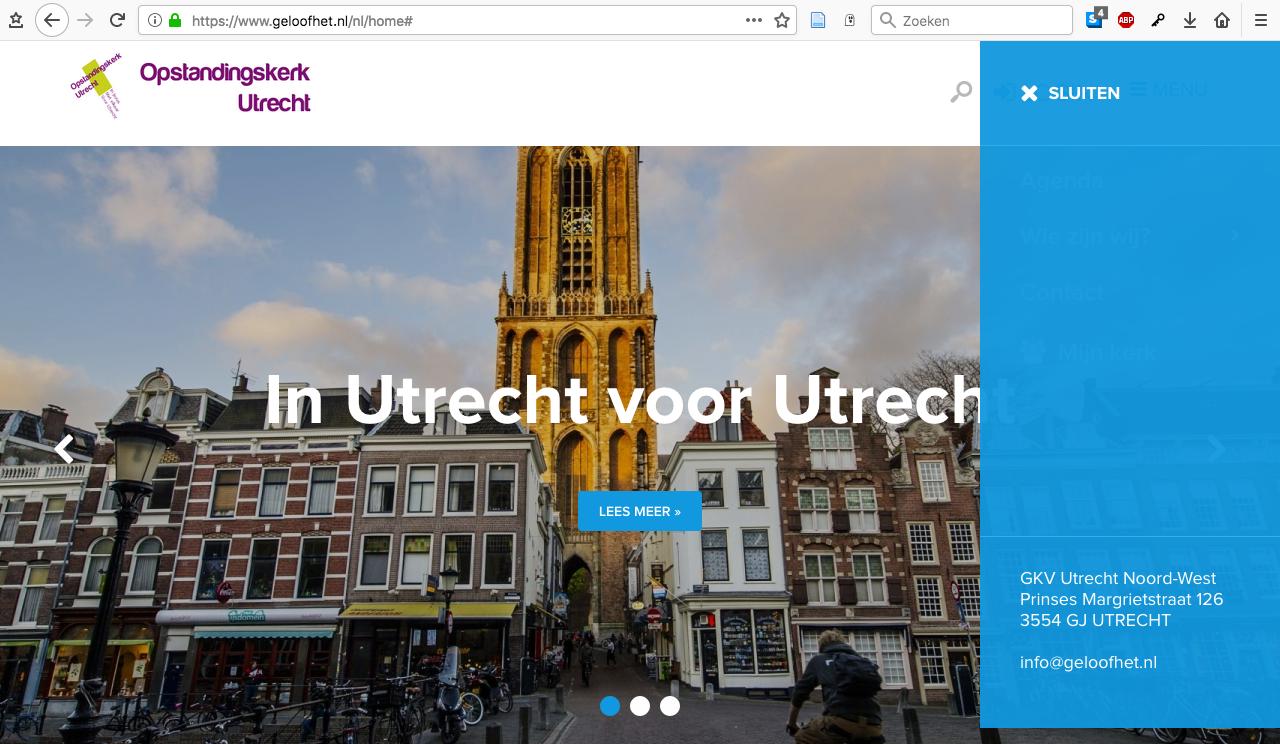Close the side menu with Sluiten
This screenshot has height=744, width=1280.
(x=1070, y=93)
